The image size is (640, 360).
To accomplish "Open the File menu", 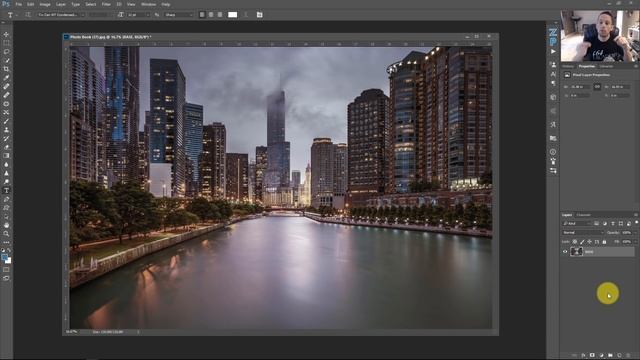I will [x=19, y=4].
